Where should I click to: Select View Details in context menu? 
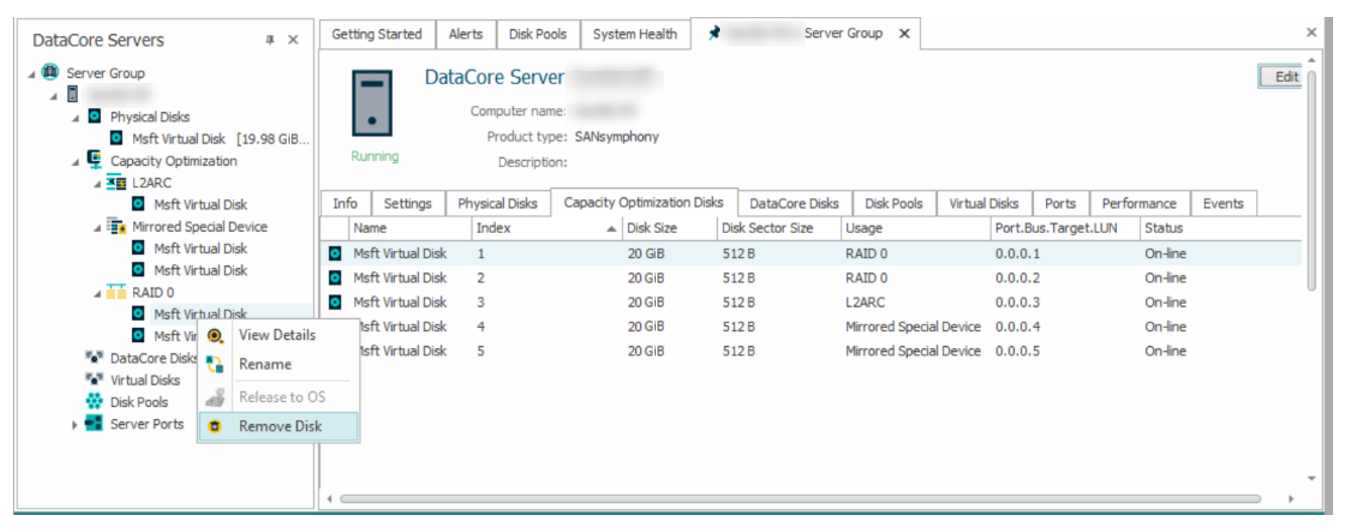277,335
